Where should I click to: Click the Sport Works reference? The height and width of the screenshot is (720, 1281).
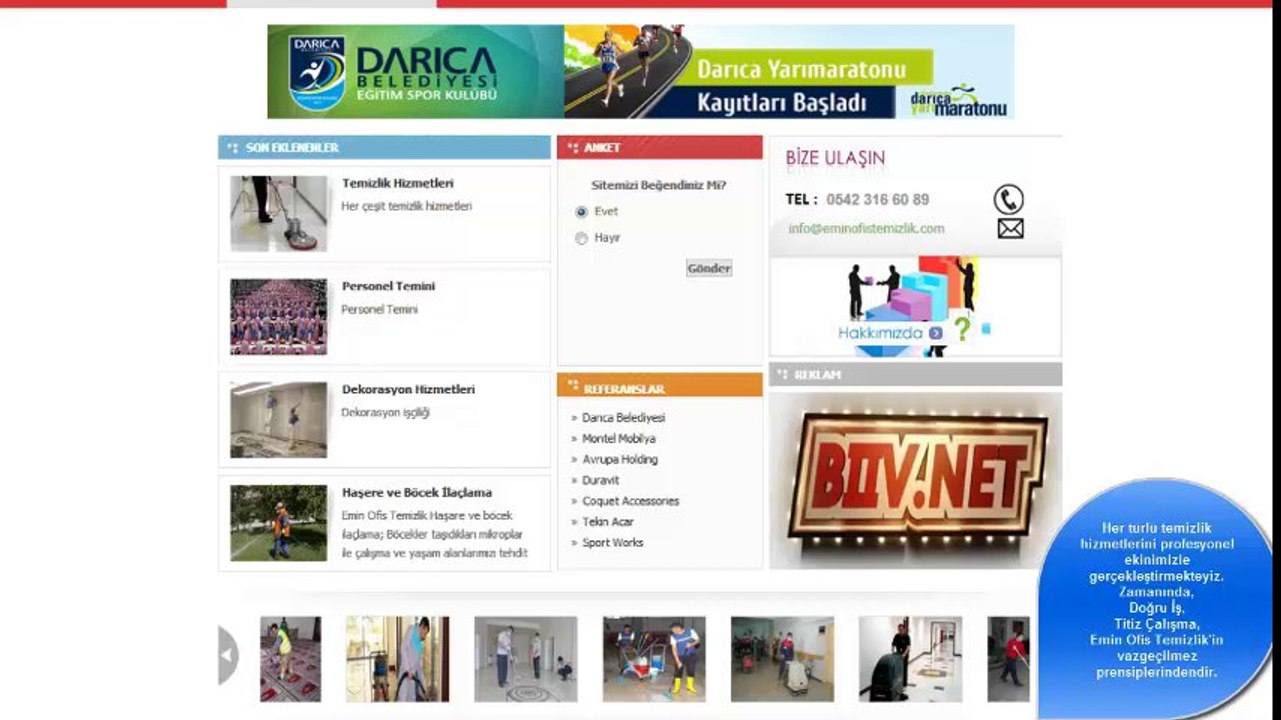(x=613, y=543)
